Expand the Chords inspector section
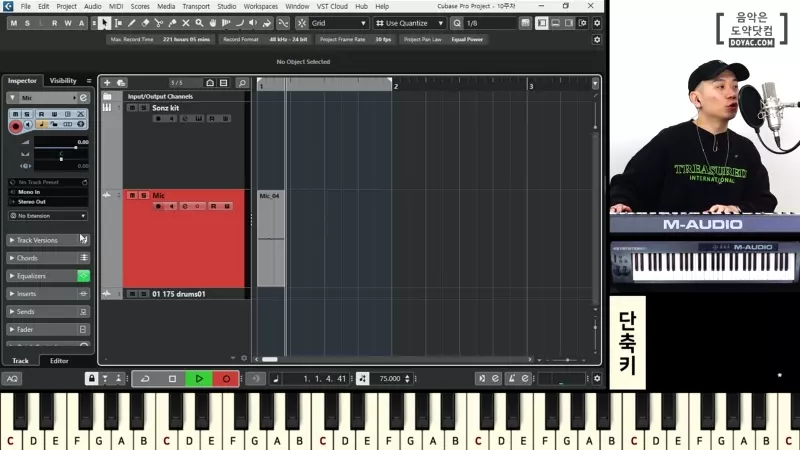800x450 pixels. [x=48, y=258]
